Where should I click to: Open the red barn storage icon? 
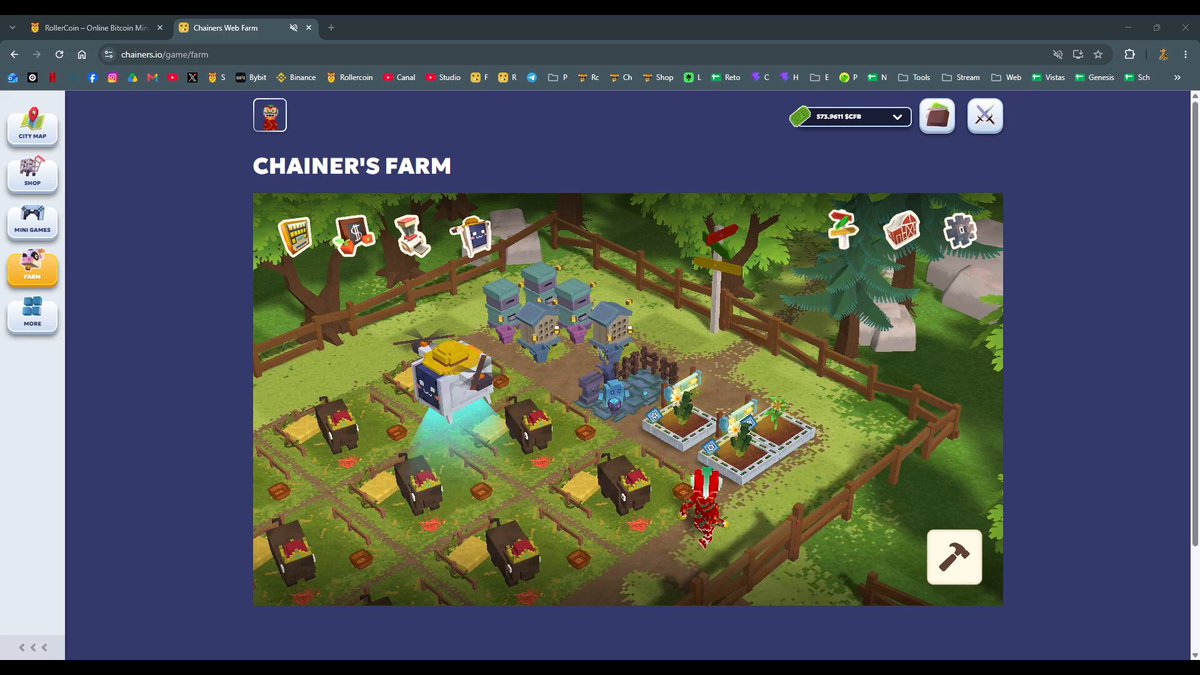[x=901, y=229]
